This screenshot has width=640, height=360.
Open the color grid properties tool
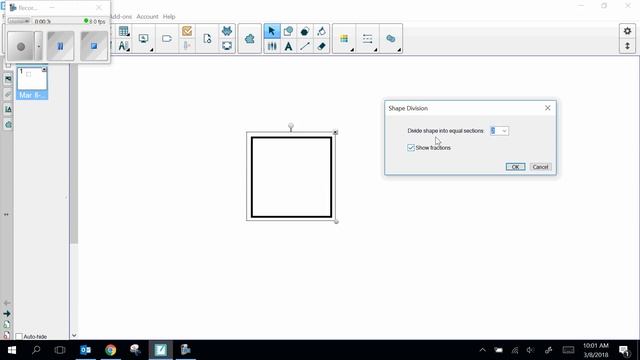[344, 39]
